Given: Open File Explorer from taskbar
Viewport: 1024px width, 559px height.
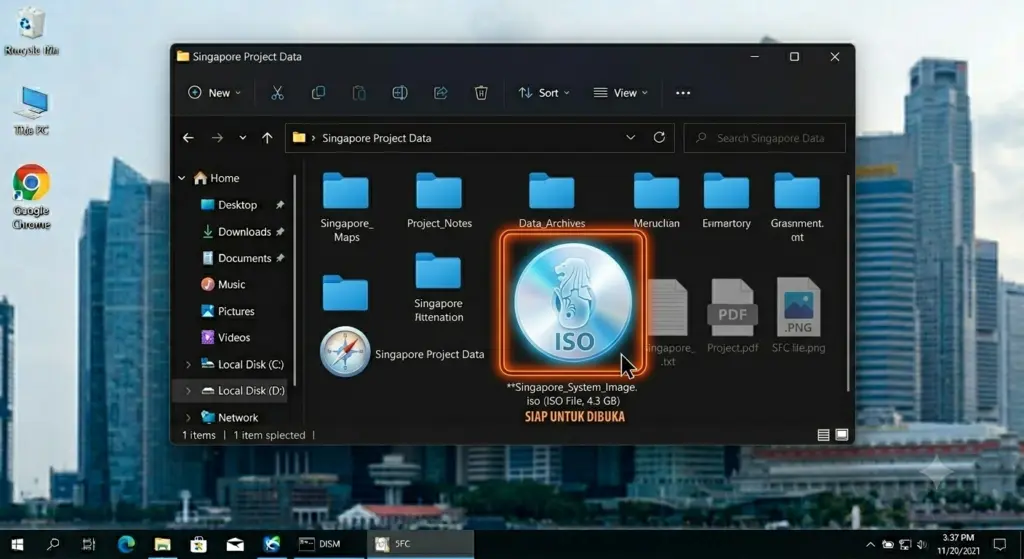Looking at the screenshot, I should click(x=162, y=543).
